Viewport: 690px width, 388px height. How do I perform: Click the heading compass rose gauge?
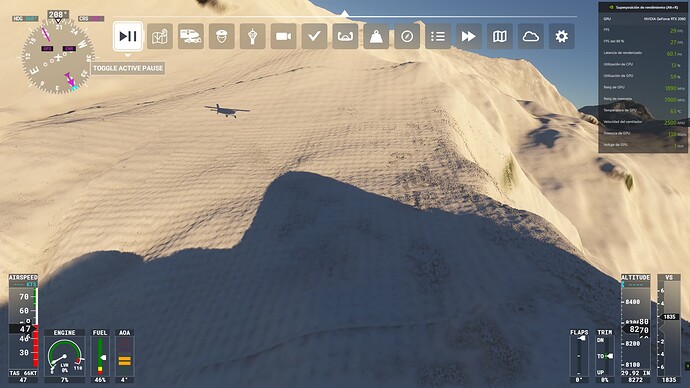coord(58,57)
